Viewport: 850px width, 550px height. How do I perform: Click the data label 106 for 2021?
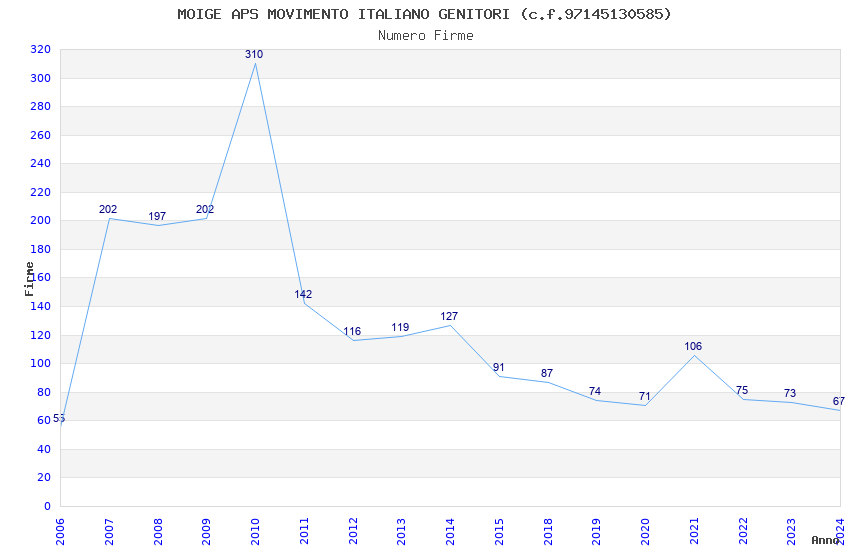[x=693, y=346]
